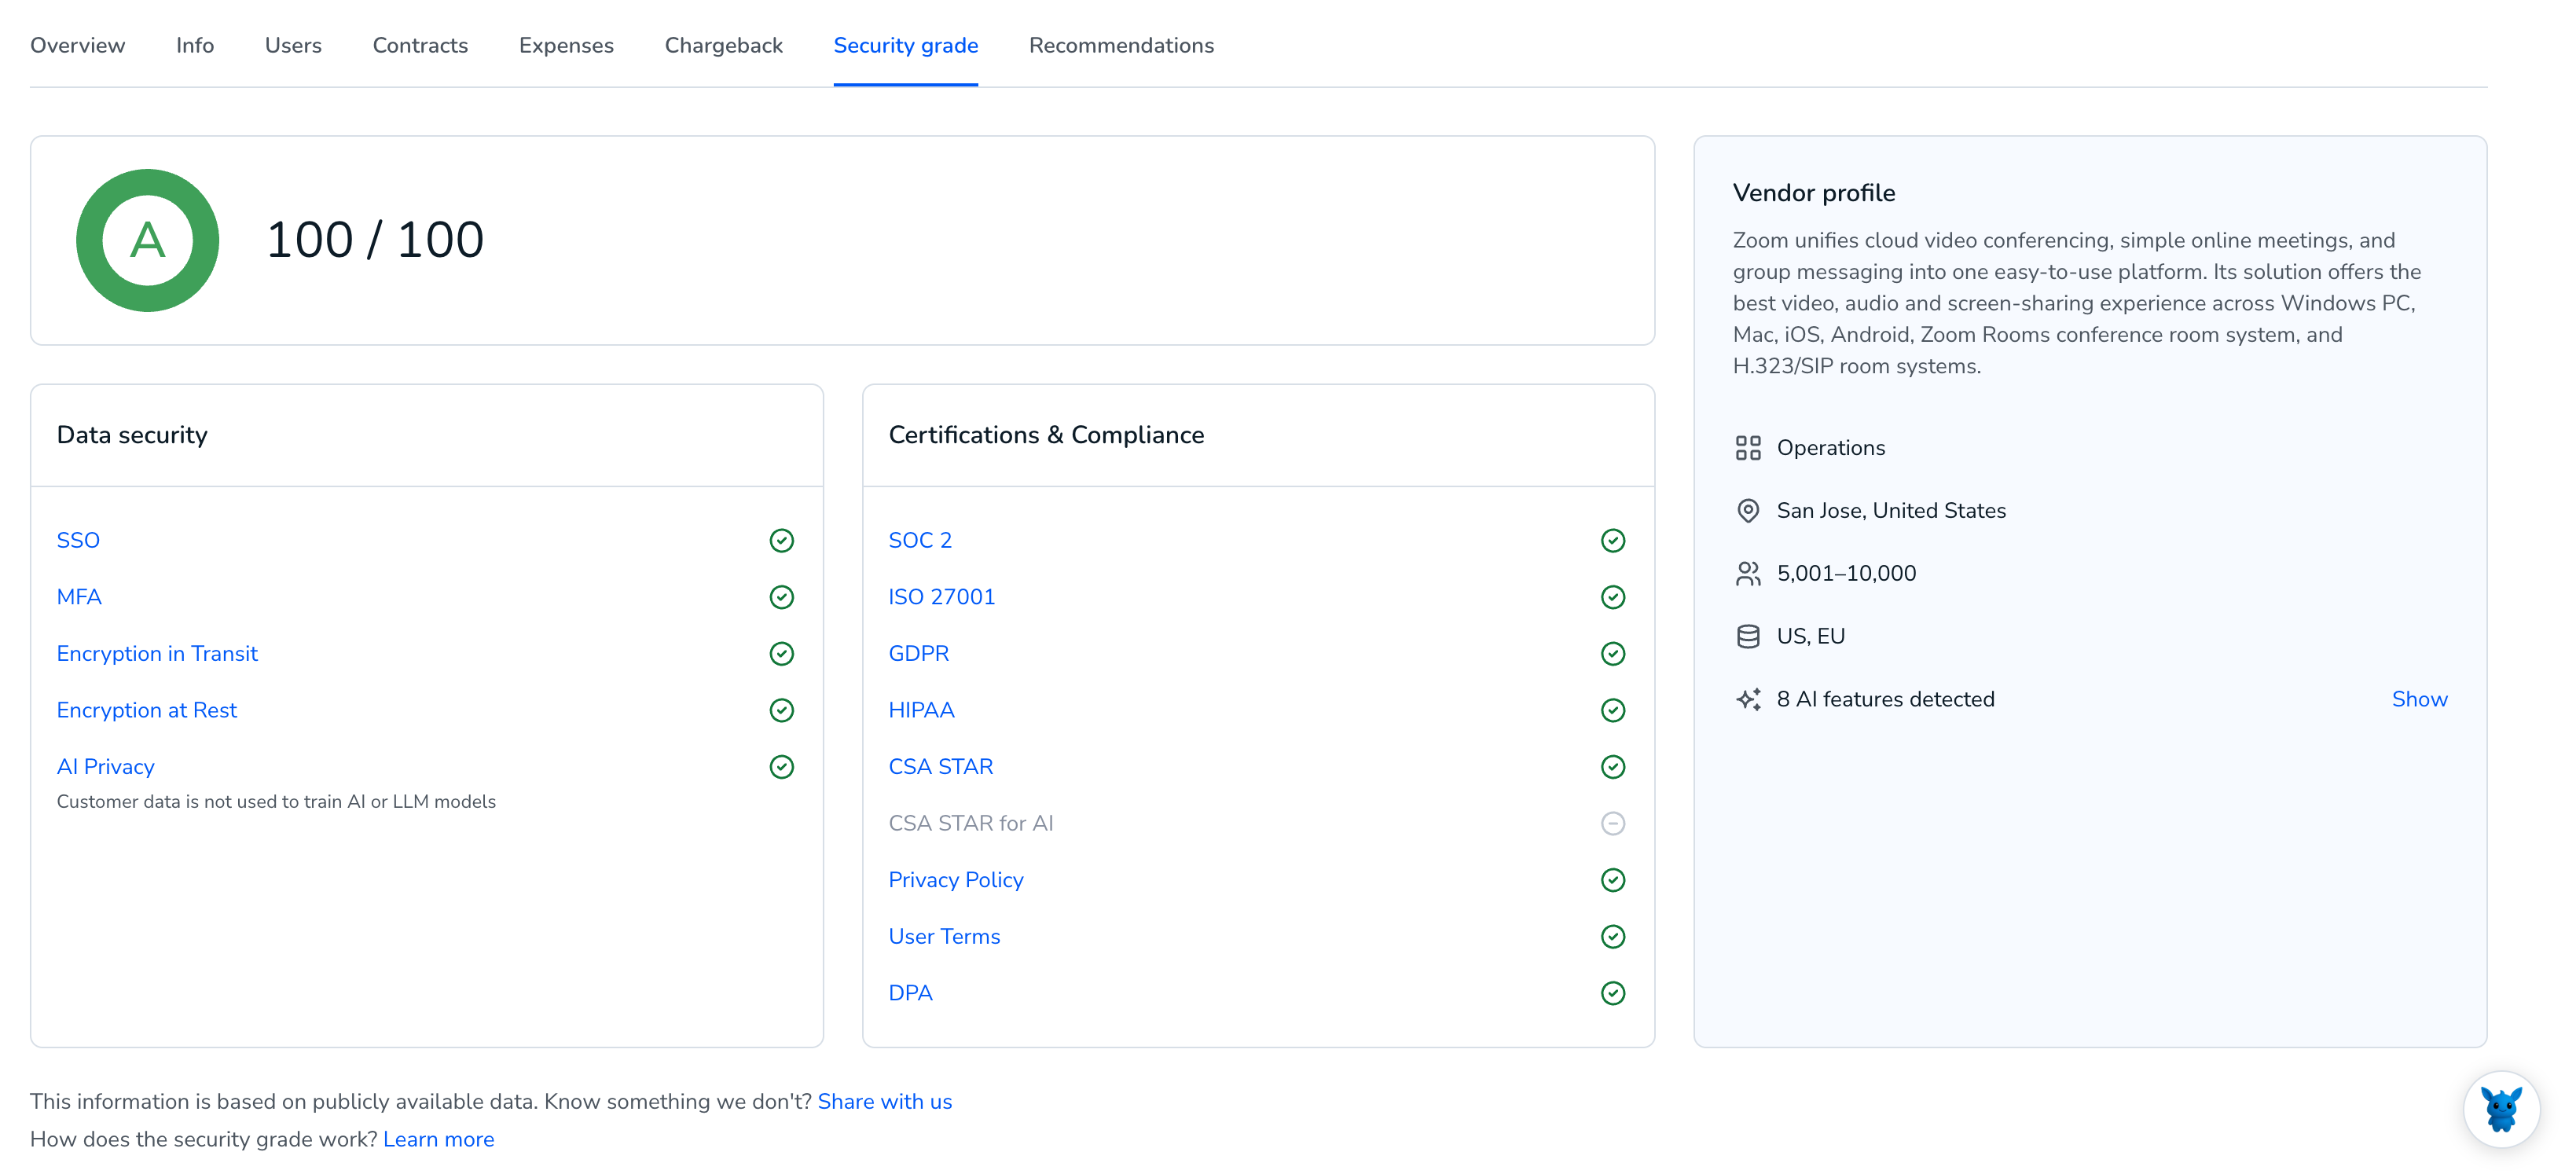The height and width of the screenshot is (1174, 2576).
Task: Open the DPA link
Action: click(911, 993)
